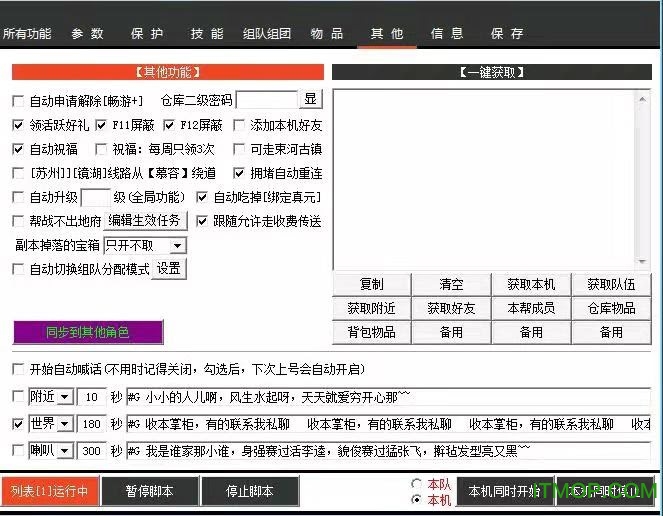Switch to the 保护 tab

point(147,33)
